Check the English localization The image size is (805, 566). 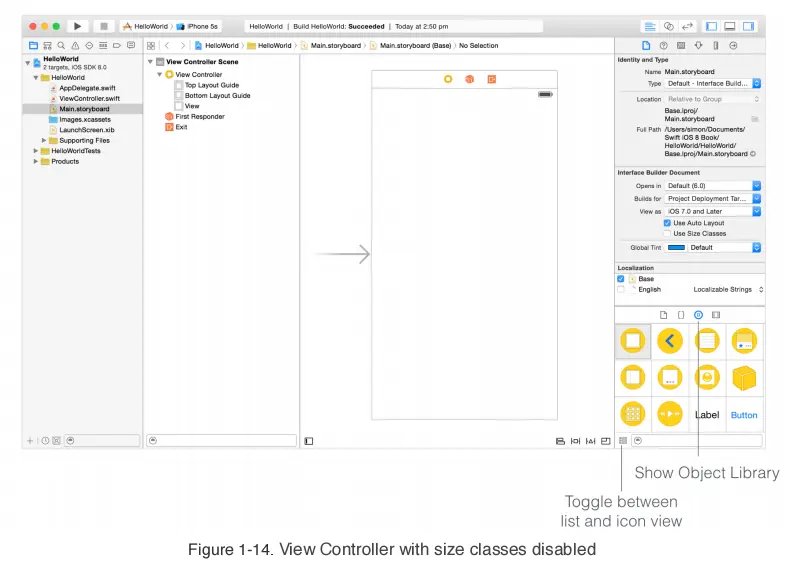coord(621,290)
